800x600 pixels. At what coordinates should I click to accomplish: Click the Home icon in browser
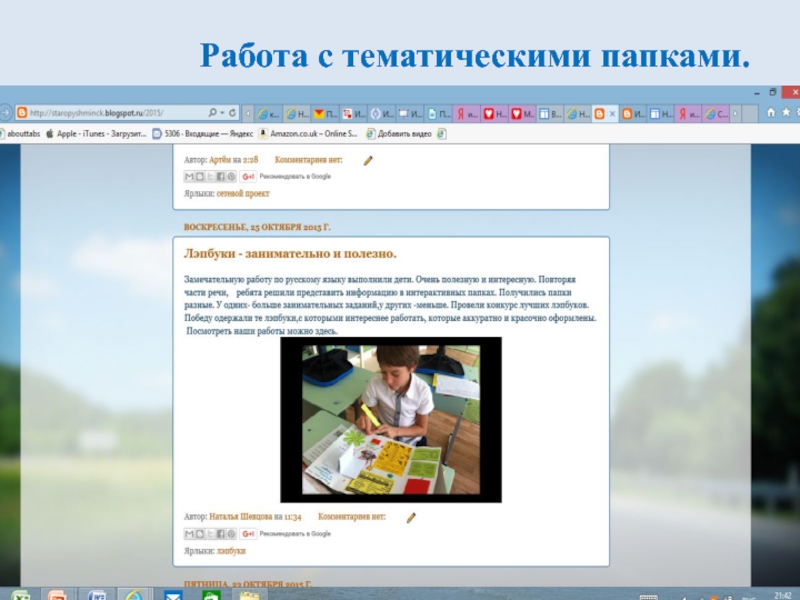tap(771, 113)
